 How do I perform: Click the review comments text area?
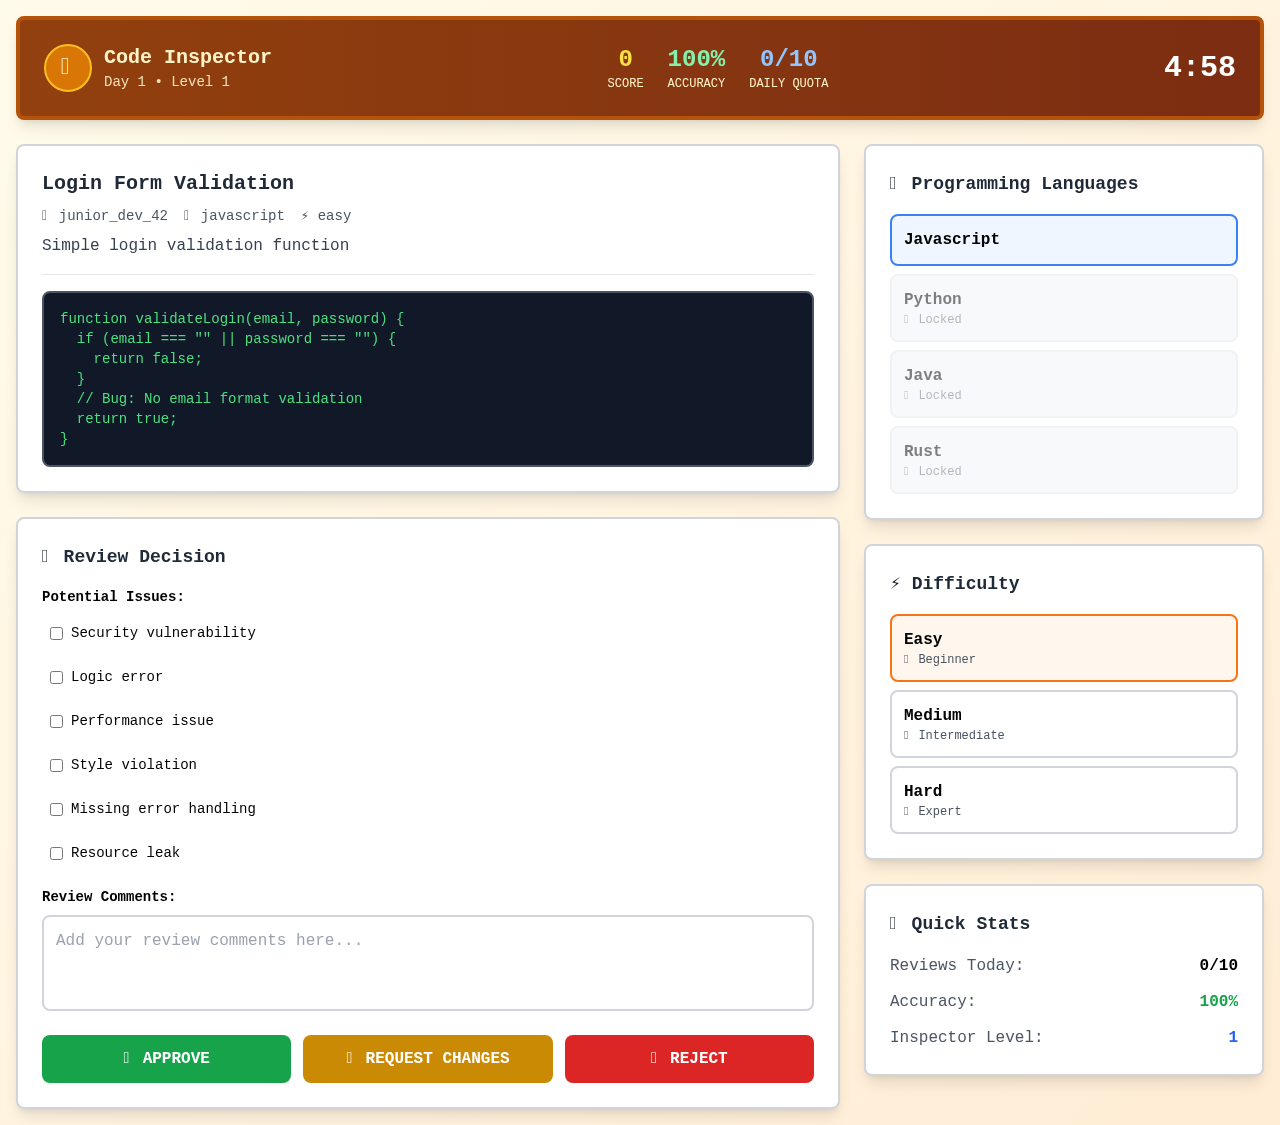428,962
